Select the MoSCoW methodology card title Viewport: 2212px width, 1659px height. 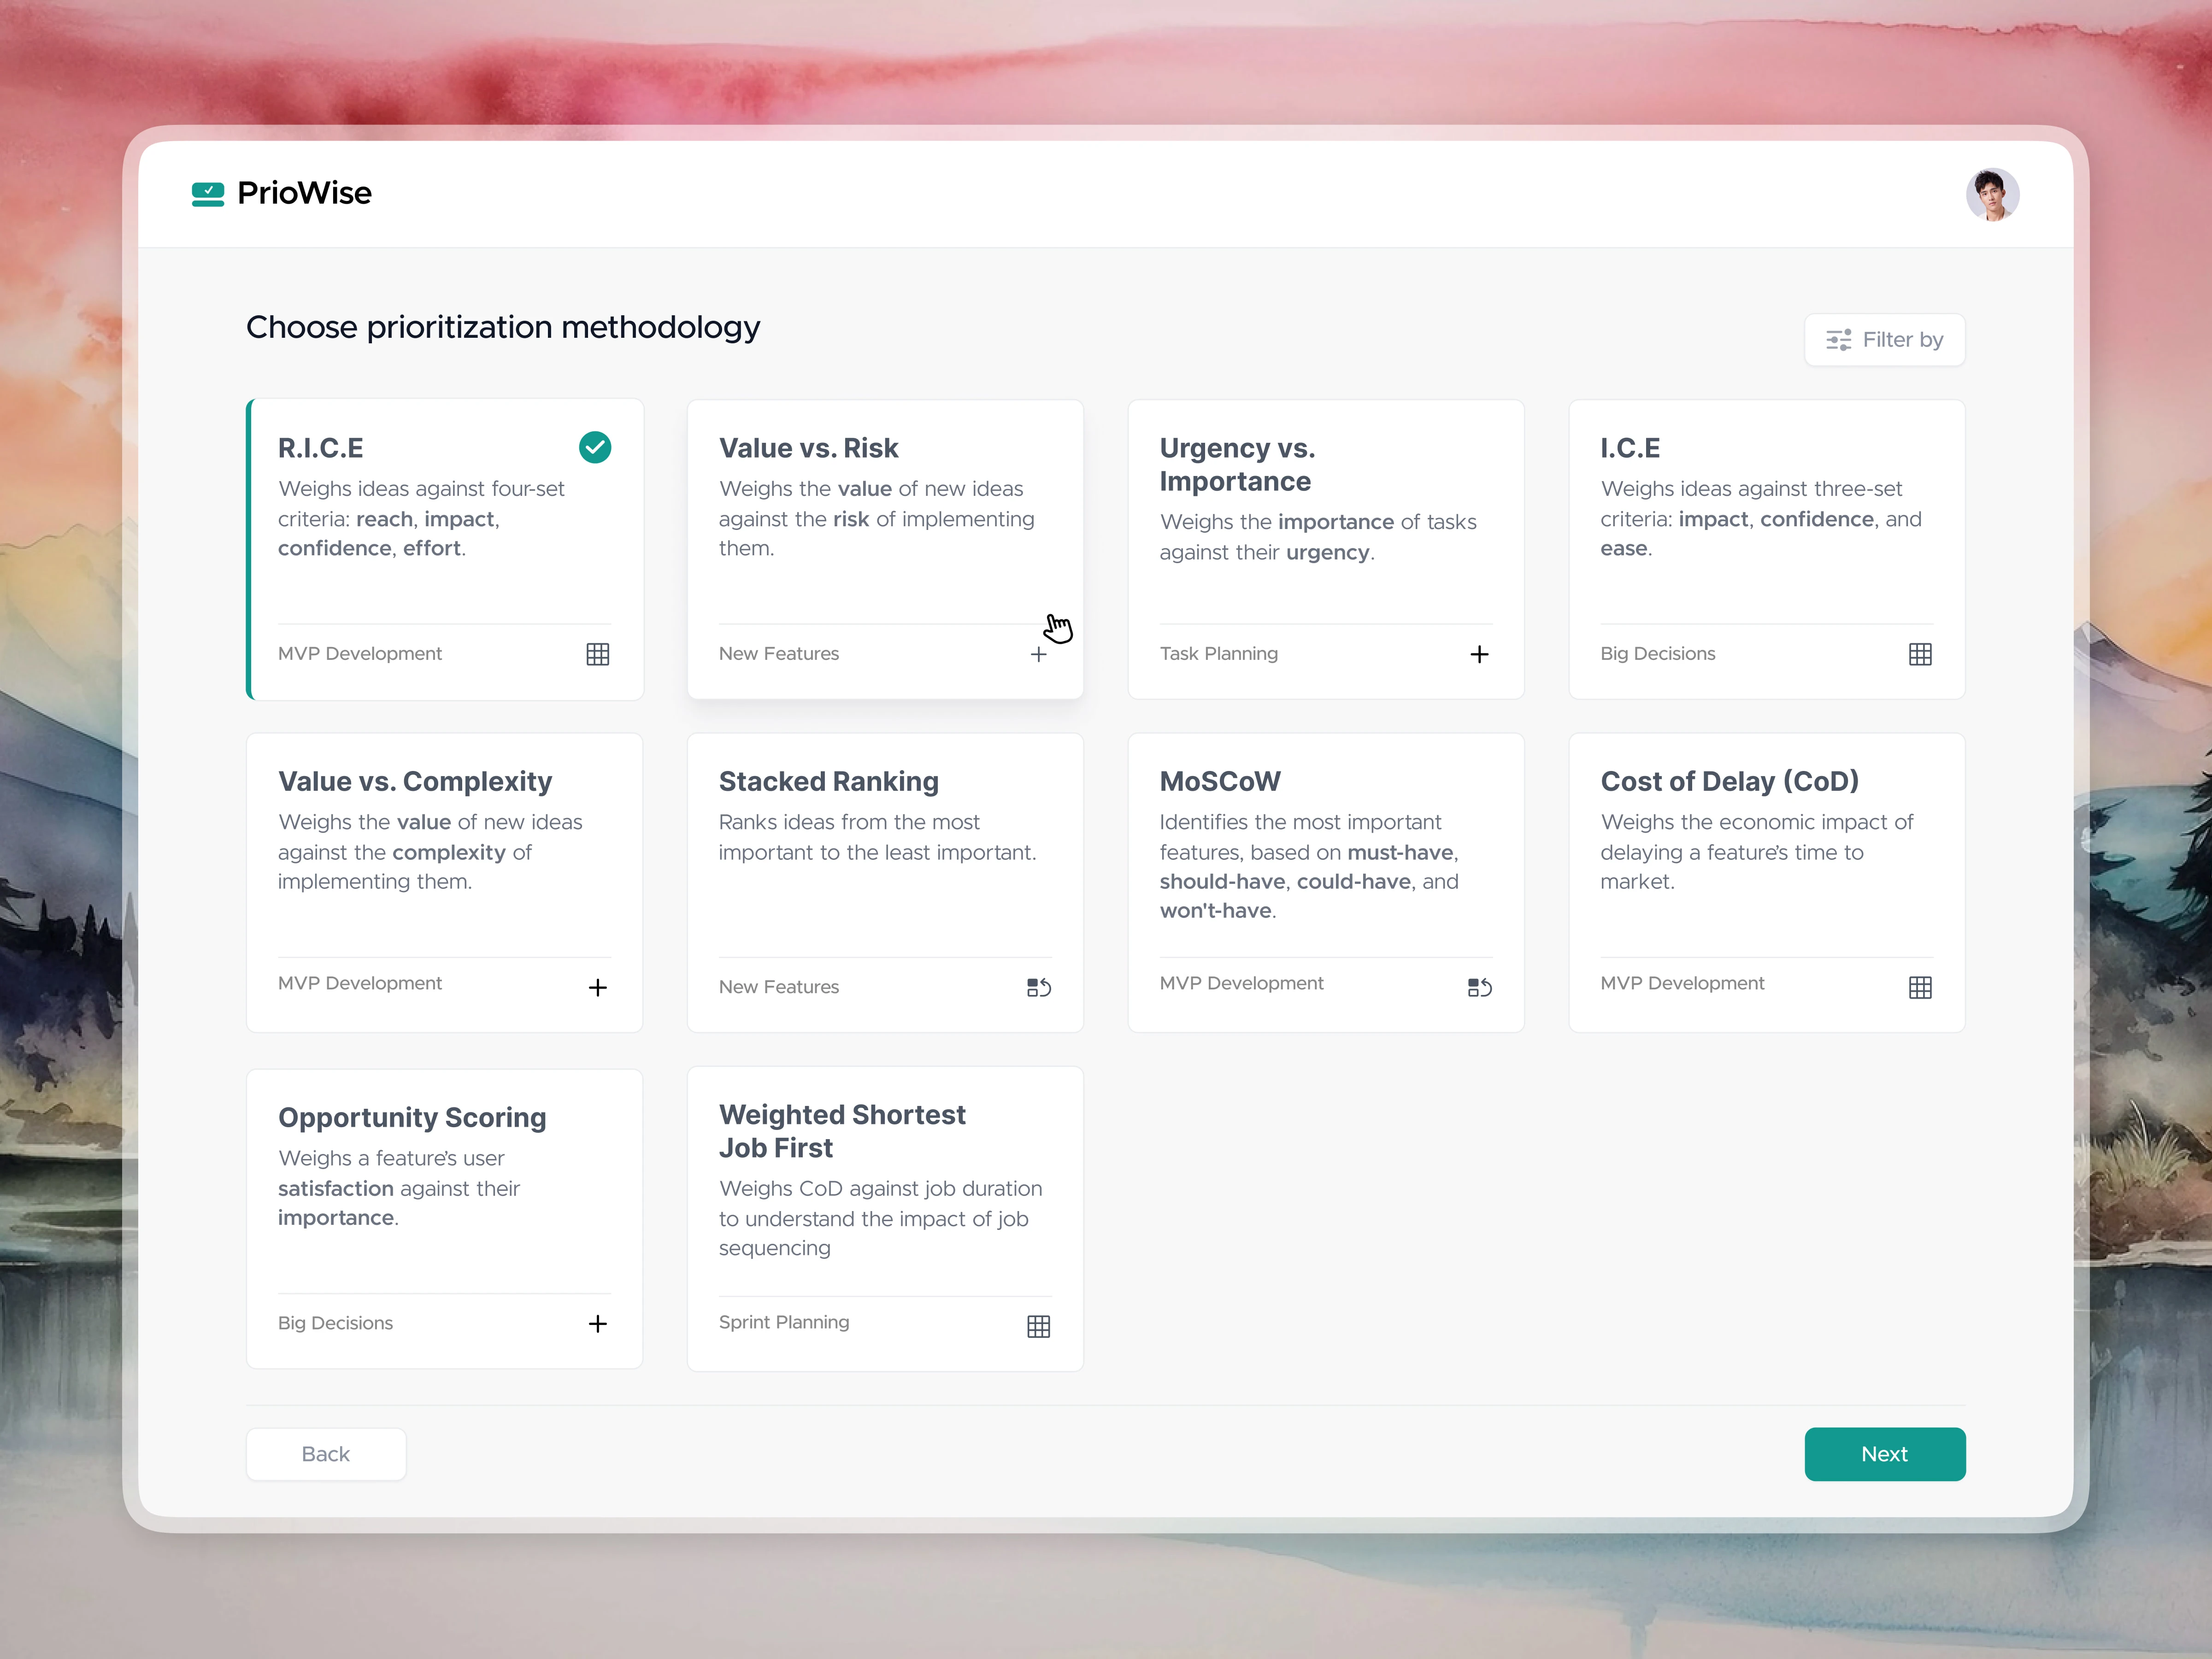(x=1219, y=781)
